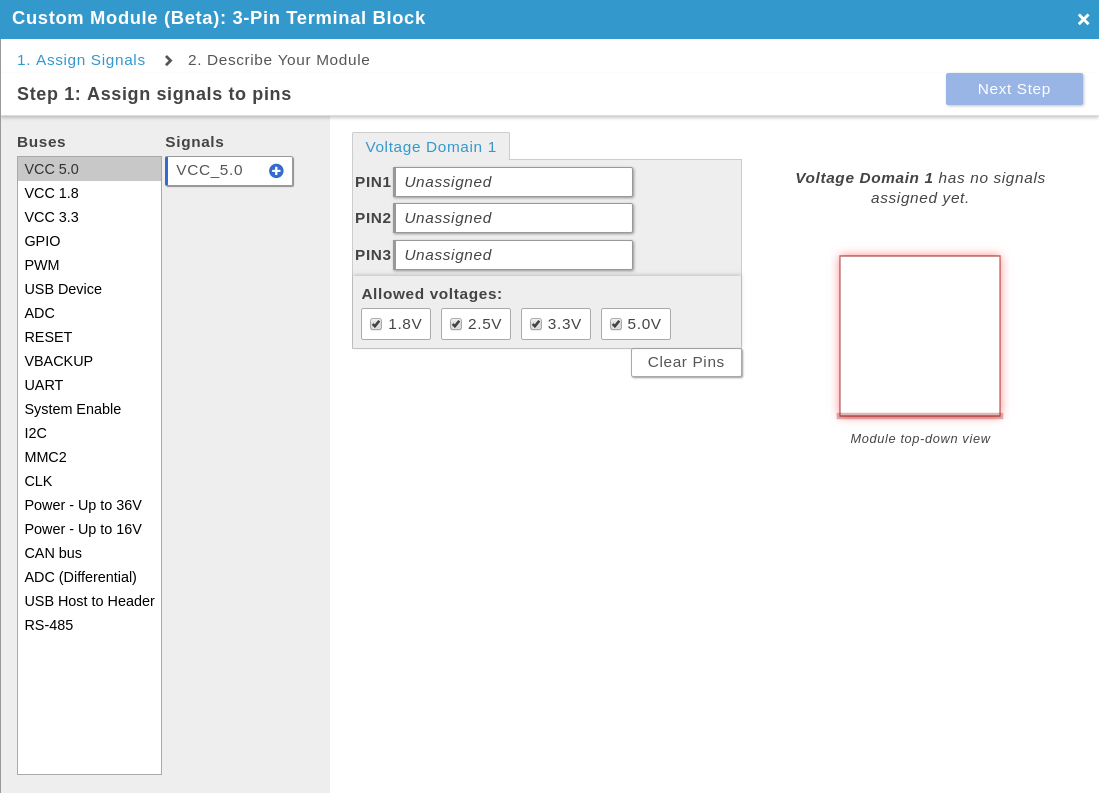Select the System Enable bus
Image resolution: width=1099 pixels, height=793 pixels.
(x=90, y=409)
